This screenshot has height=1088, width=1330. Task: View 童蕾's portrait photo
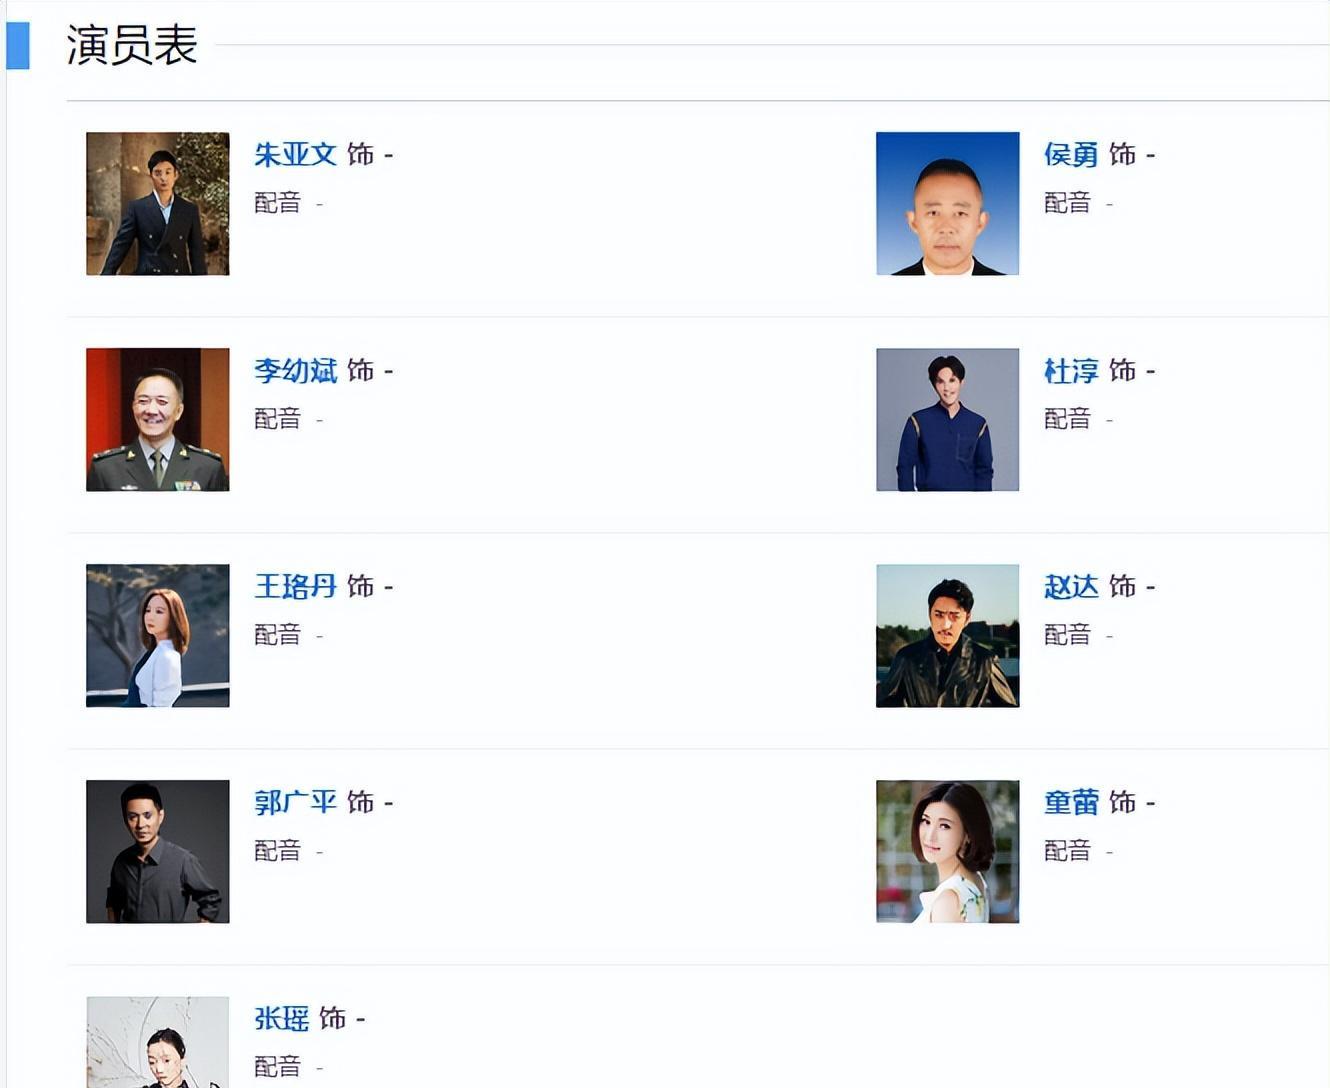pyautogui.click(x=947, y=852)
